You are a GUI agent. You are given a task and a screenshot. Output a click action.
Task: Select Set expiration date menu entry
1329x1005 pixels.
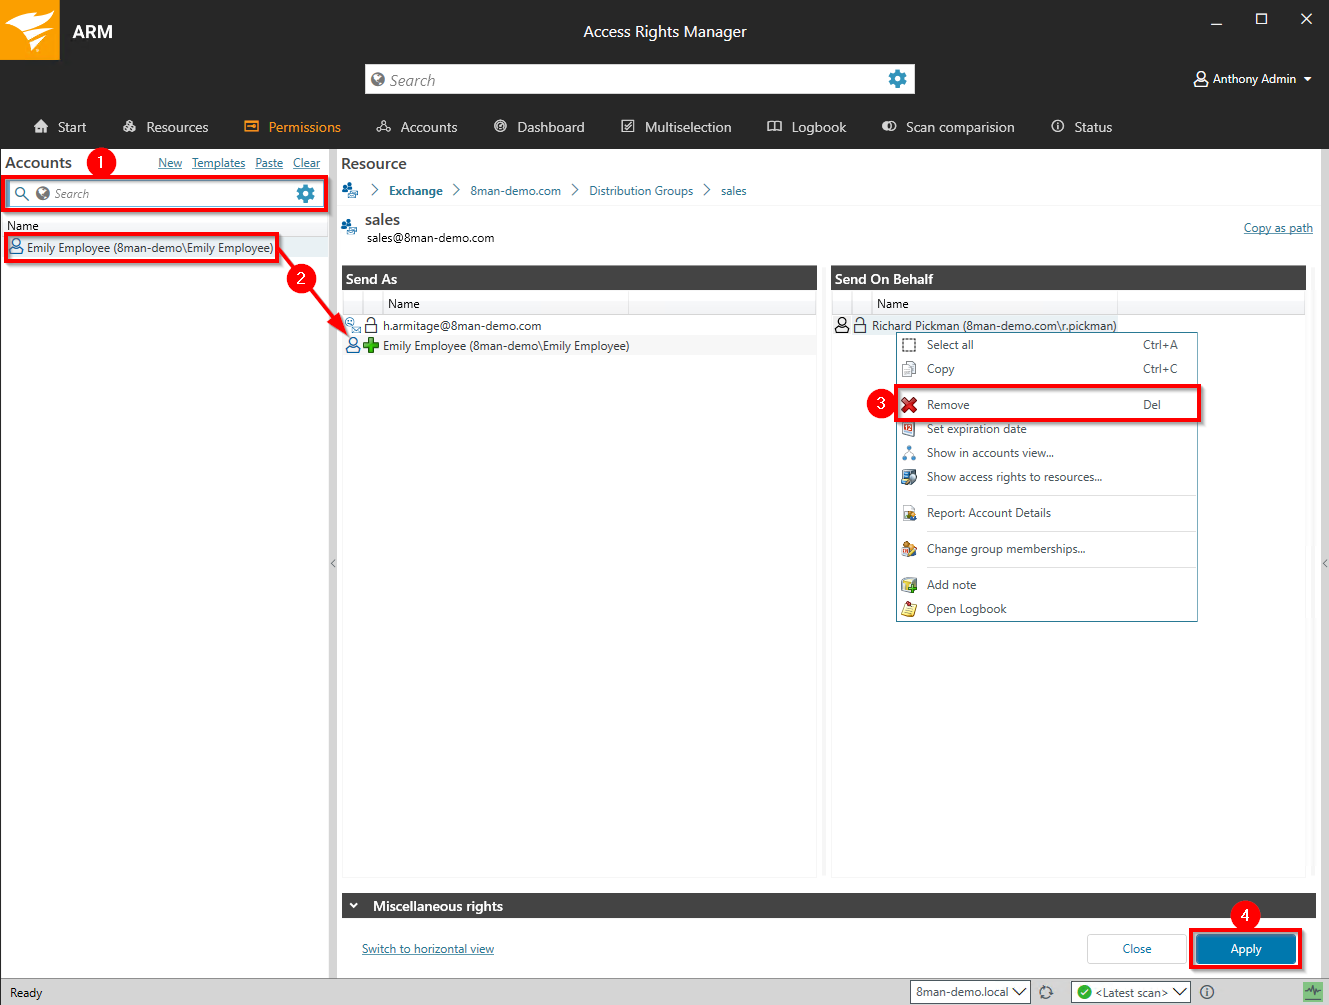976,429
